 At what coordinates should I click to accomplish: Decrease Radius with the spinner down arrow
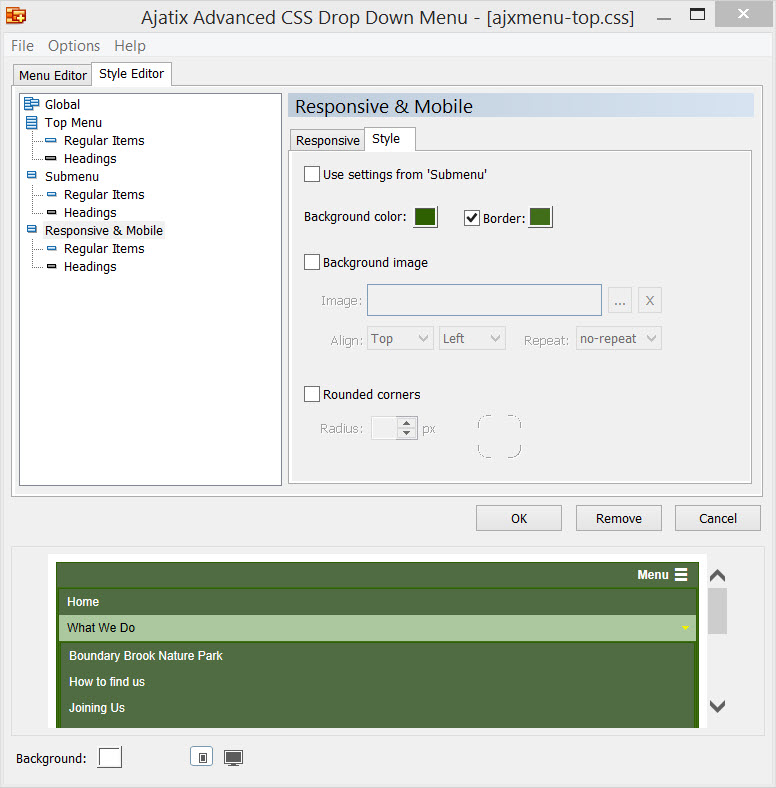(x=407, y=433)
